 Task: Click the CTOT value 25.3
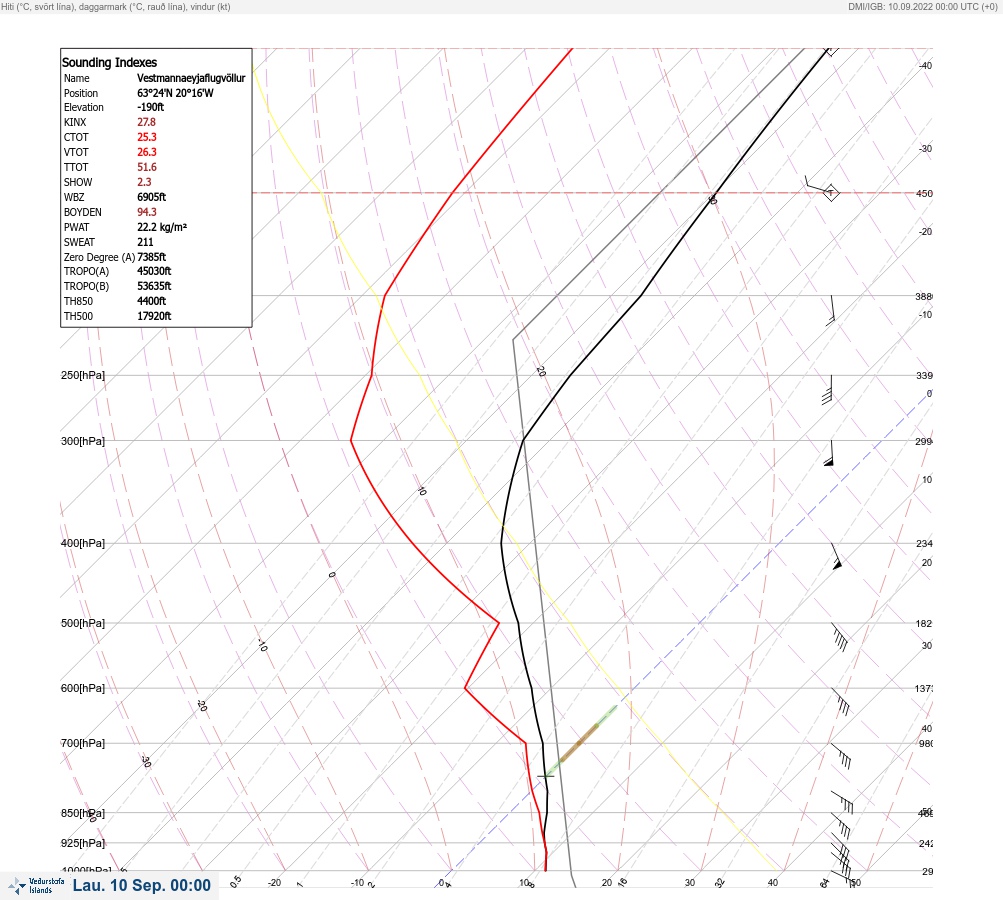[146, 137]
